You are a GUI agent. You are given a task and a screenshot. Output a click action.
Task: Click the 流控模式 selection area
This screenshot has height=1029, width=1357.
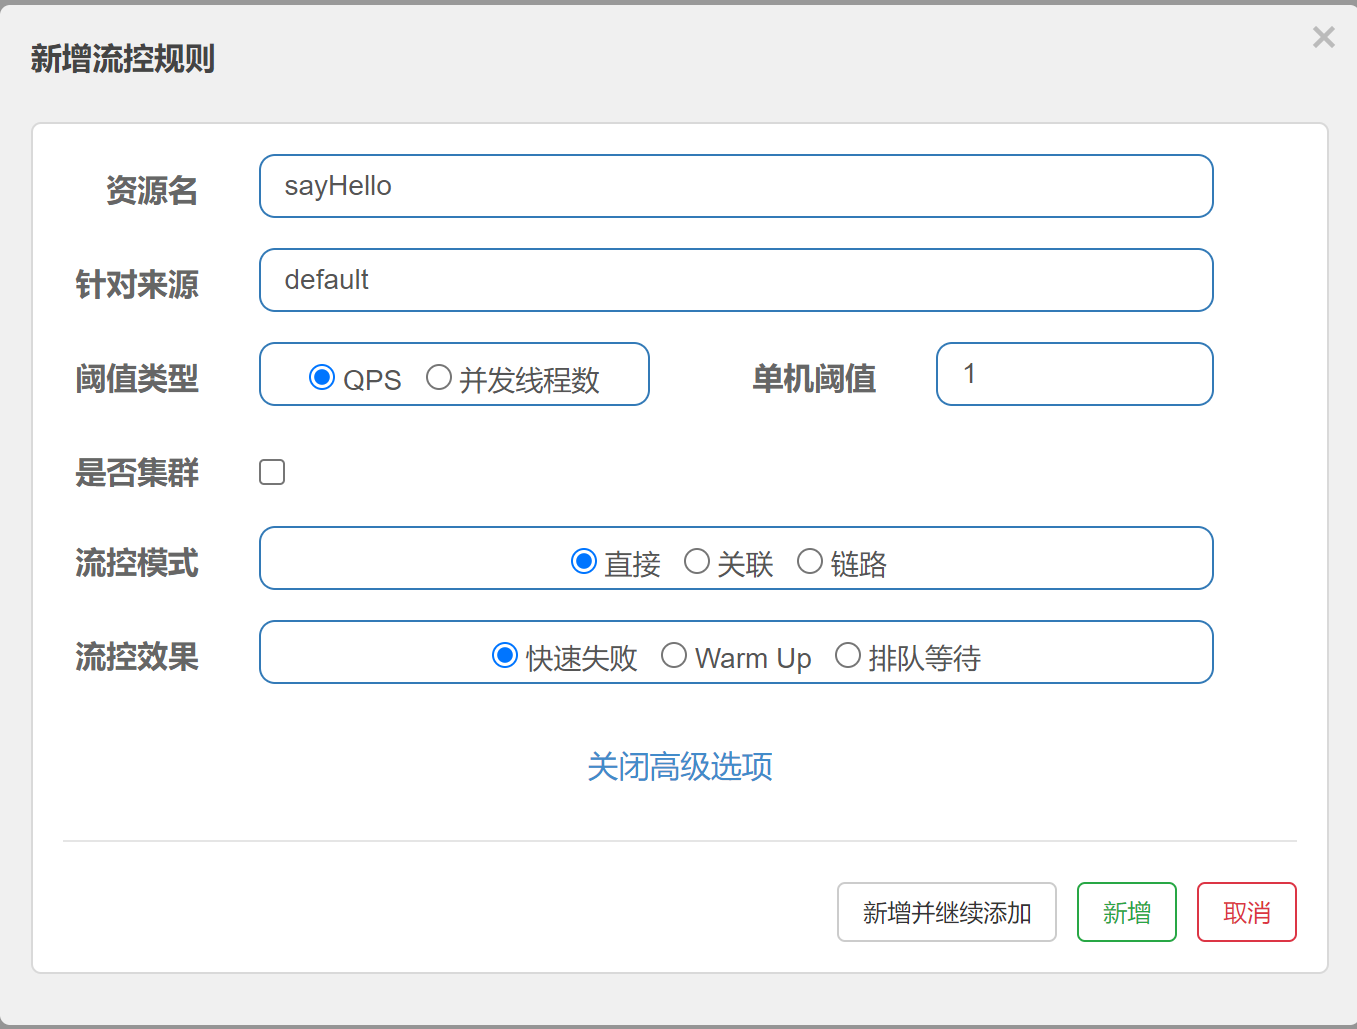[735, 558]
